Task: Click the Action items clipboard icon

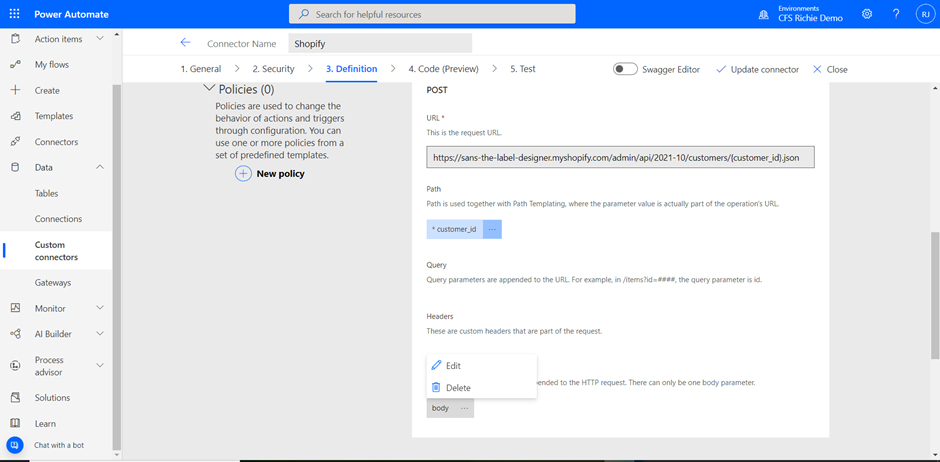Action: point(16,39)
